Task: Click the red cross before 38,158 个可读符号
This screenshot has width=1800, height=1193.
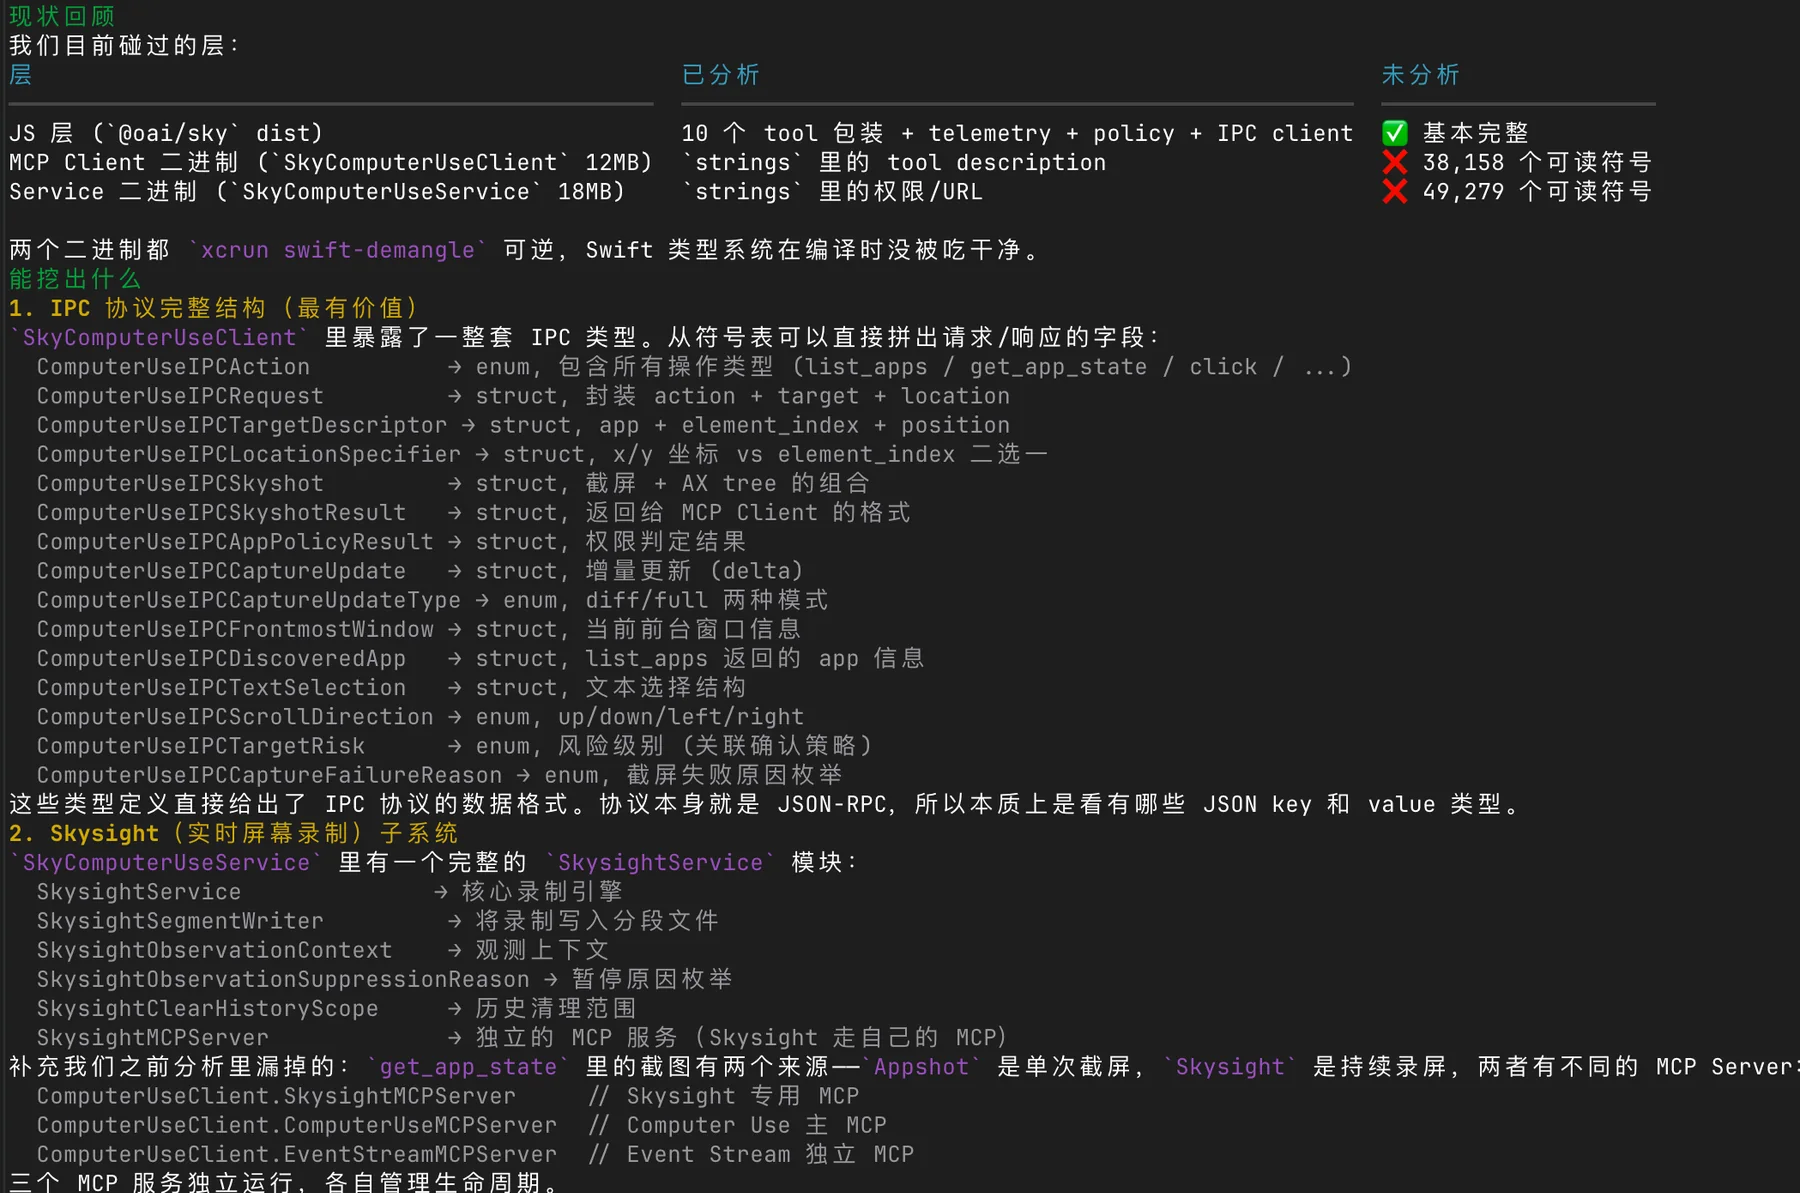Action: 1395,162
